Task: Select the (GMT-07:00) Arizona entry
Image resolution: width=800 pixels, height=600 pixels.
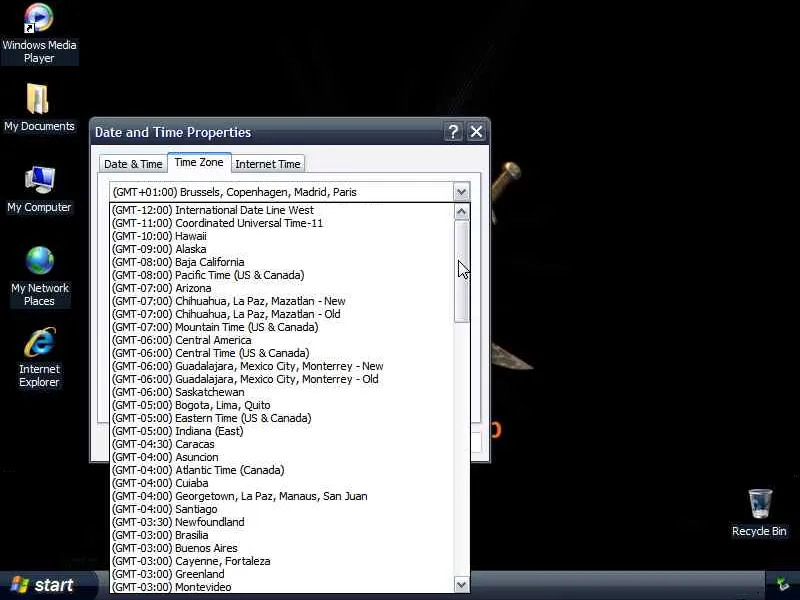Action: pos(282,288)
